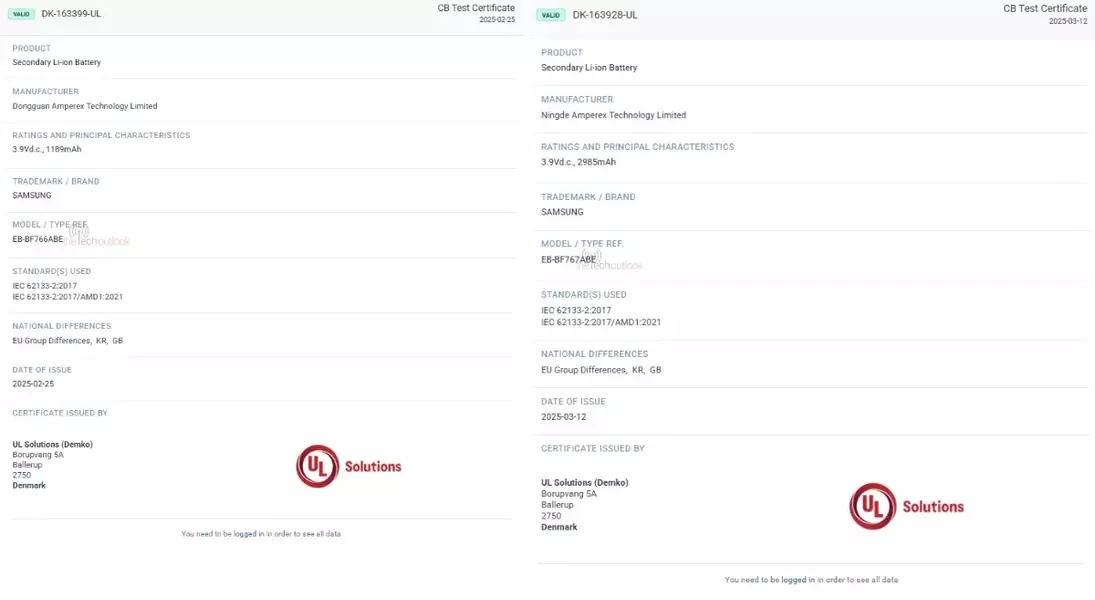Screen dimensions: 1095x600
Task: Click 'DATE OF ISSUE' label above 2025-03-12
Action: pyautogui.click(x=573, y=402)
